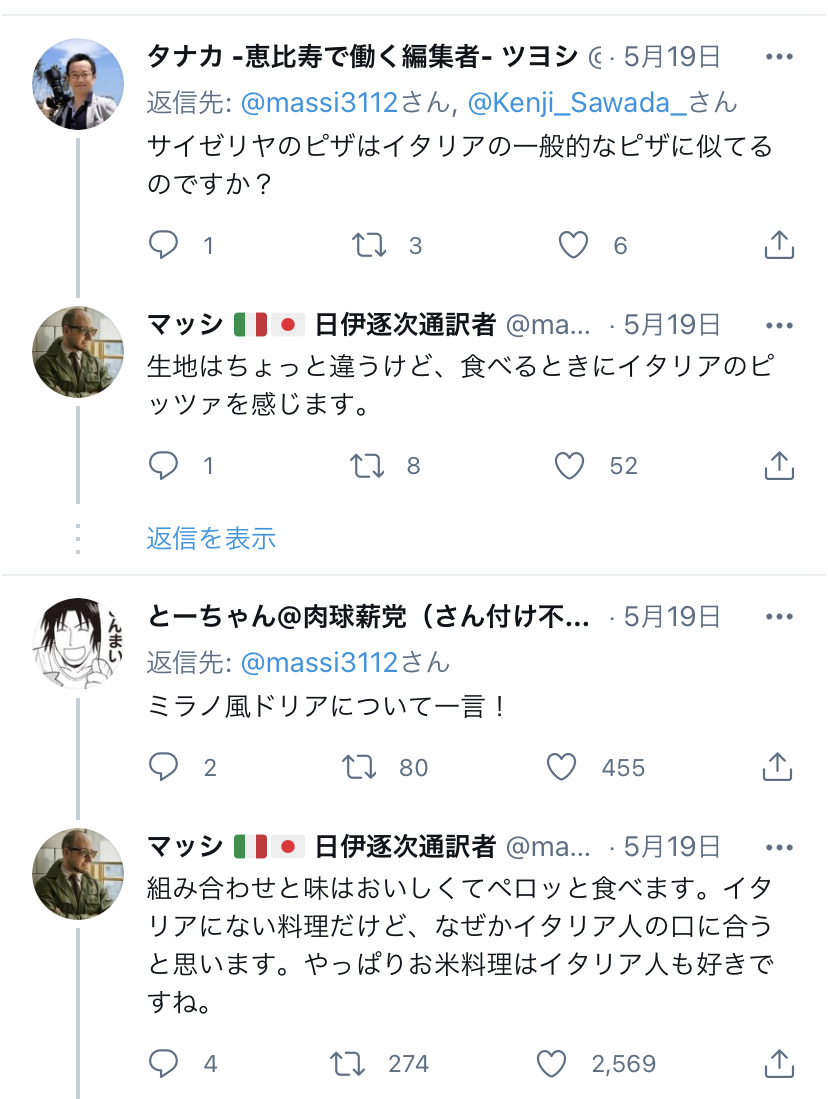Like the tweet with 455 likes
This screenshot has width=828, height=1099.
coord(562,767)
